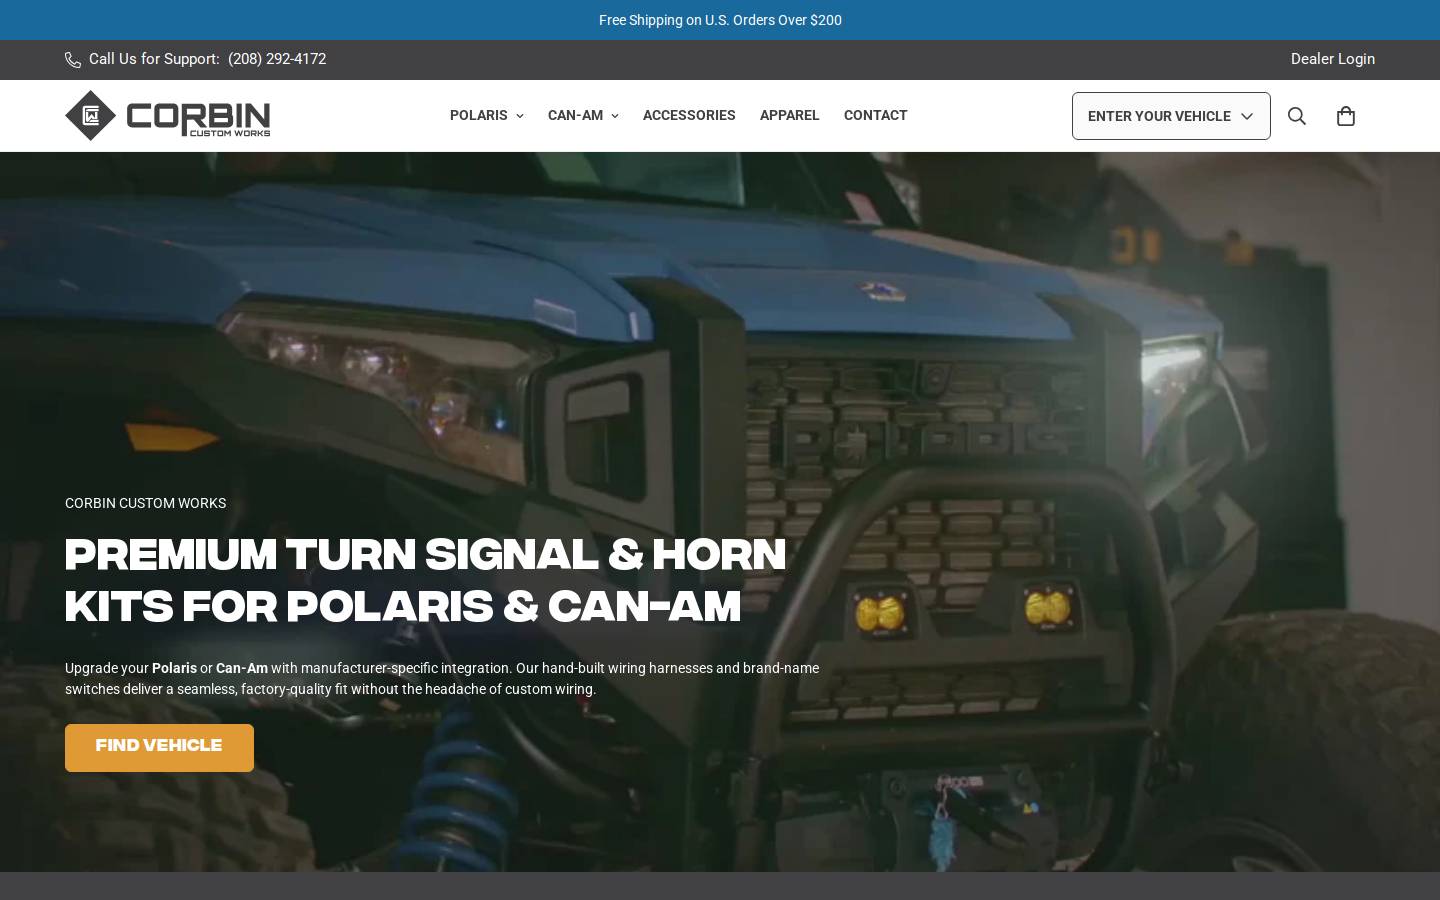This screenshot has width=1440, height=900.
Task: Open the search magnifier icon
Action: (1297, 116)
